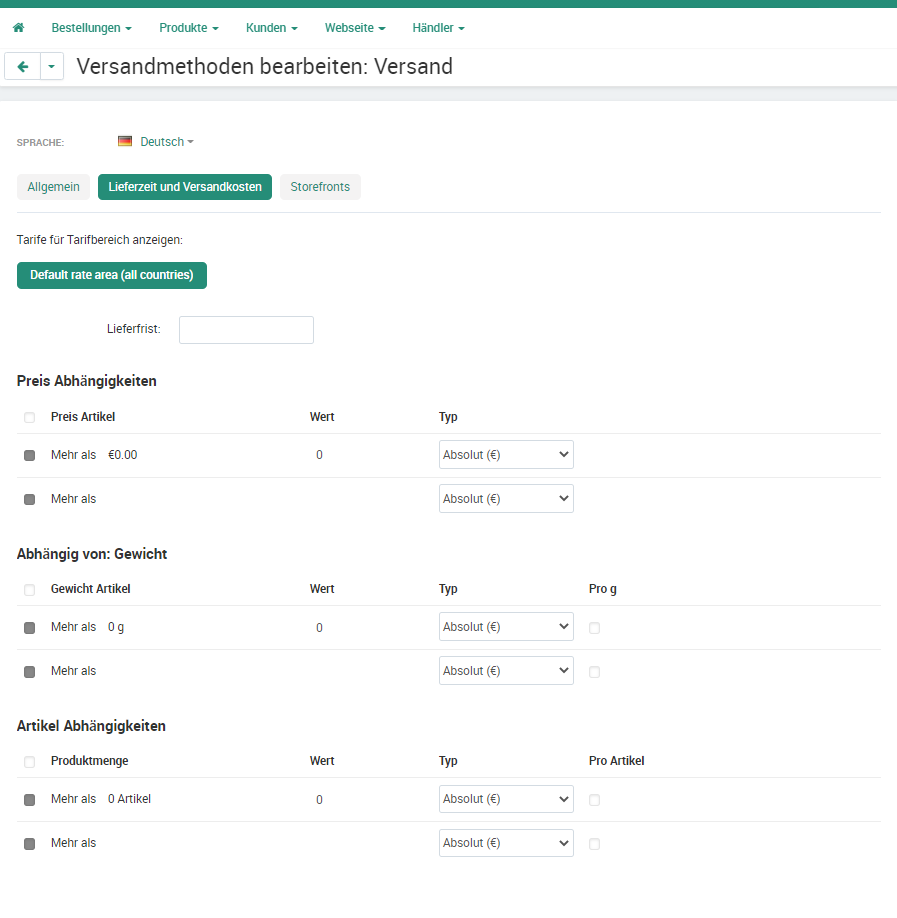
Task: Toggle the Produktmenge header checkbox
Action: [x=29, y=762]
